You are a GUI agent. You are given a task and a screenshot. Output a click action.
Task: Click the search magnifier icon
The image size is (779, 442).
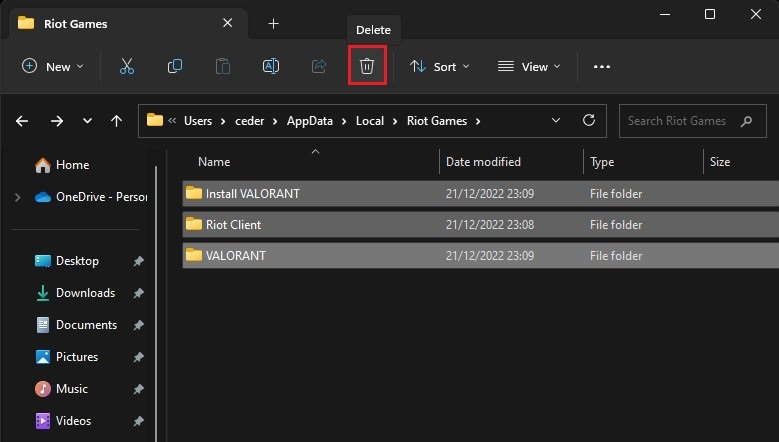[746, 121]
